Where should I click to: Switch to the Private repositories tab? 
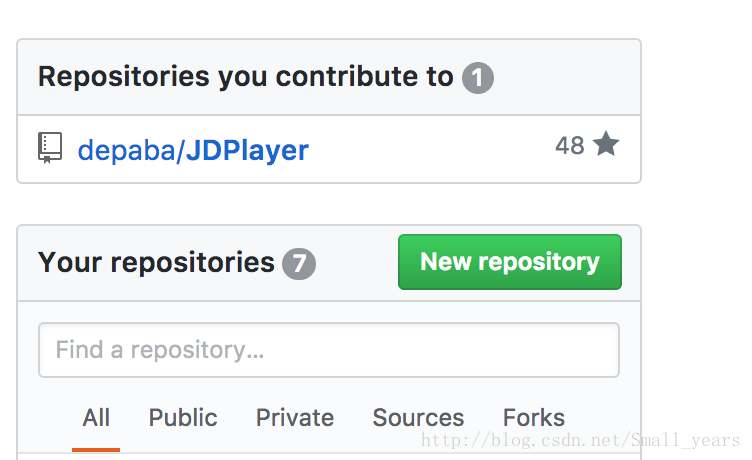click(294, 417)
